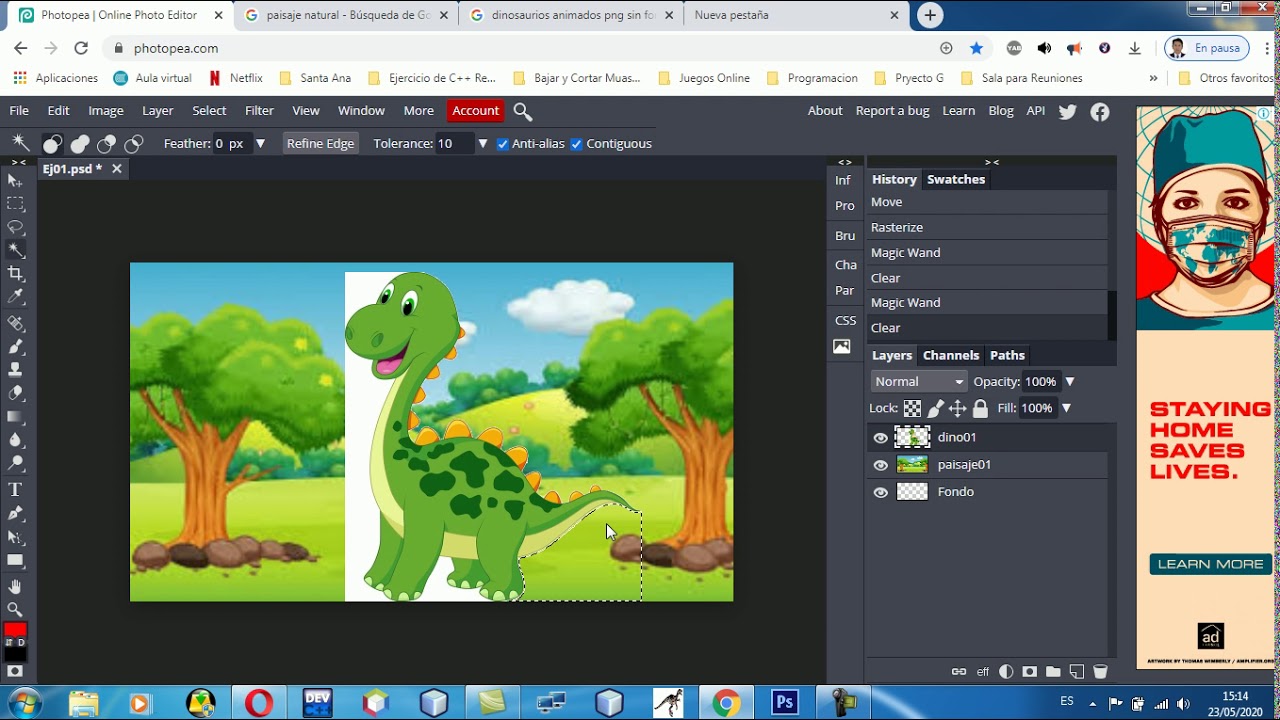This screenshot has width=1280, height=720.
Task: Select the Hand tool
Action: [15, 586]
